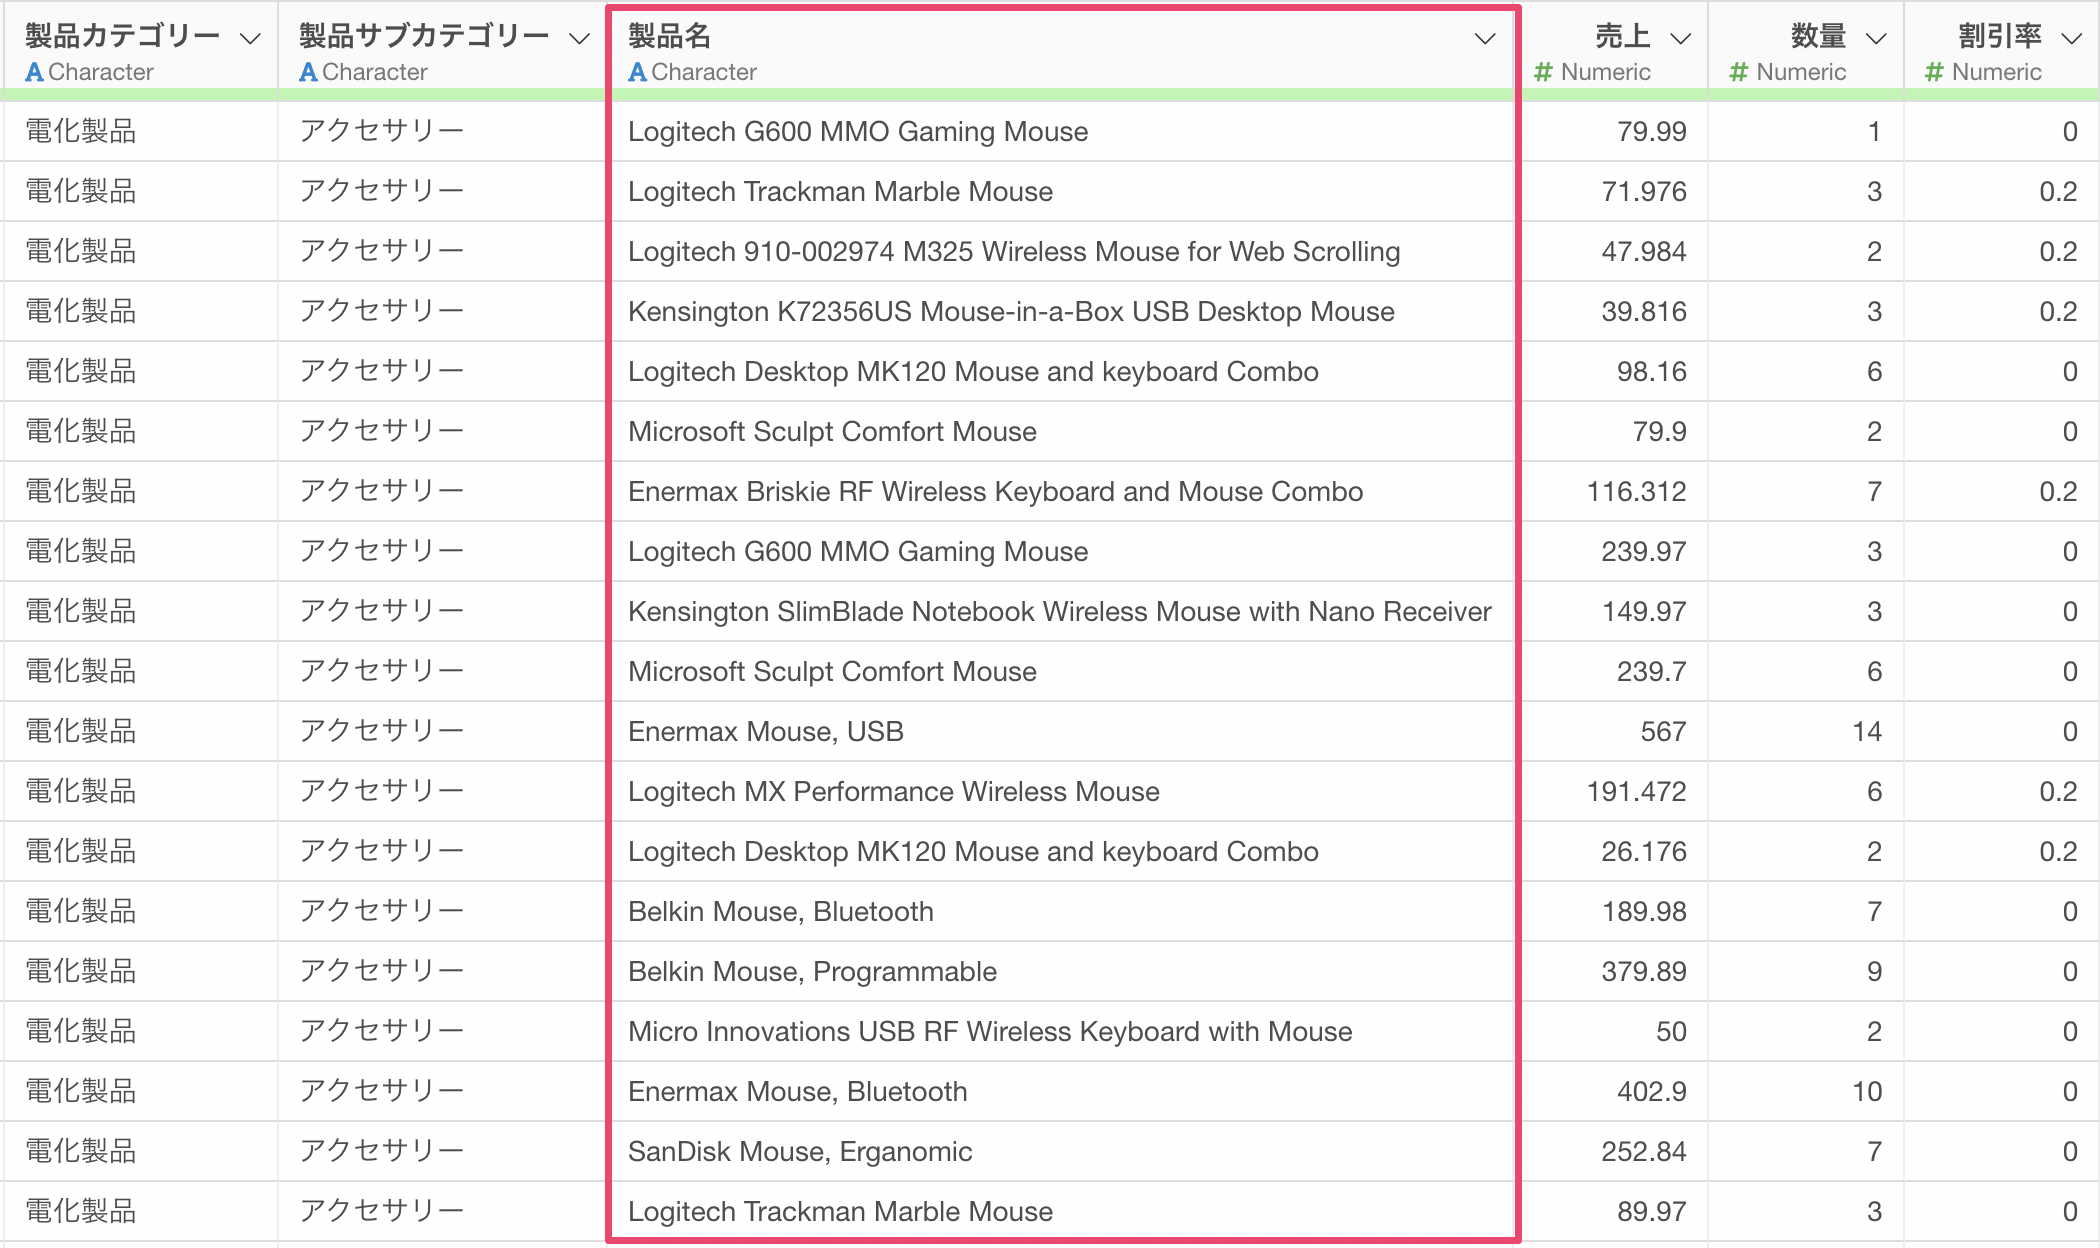
Task: Click the Character type icon under 製品サブカテゴリー
Action: pos(308,72)
